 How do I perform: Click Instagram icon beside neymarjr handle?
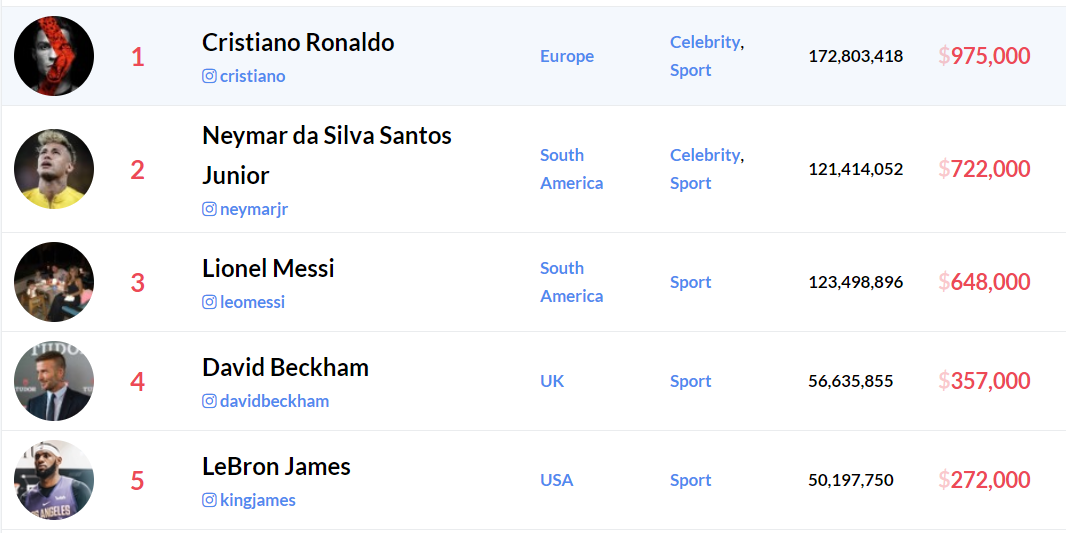pyautogui.click(x=209, y=209)
